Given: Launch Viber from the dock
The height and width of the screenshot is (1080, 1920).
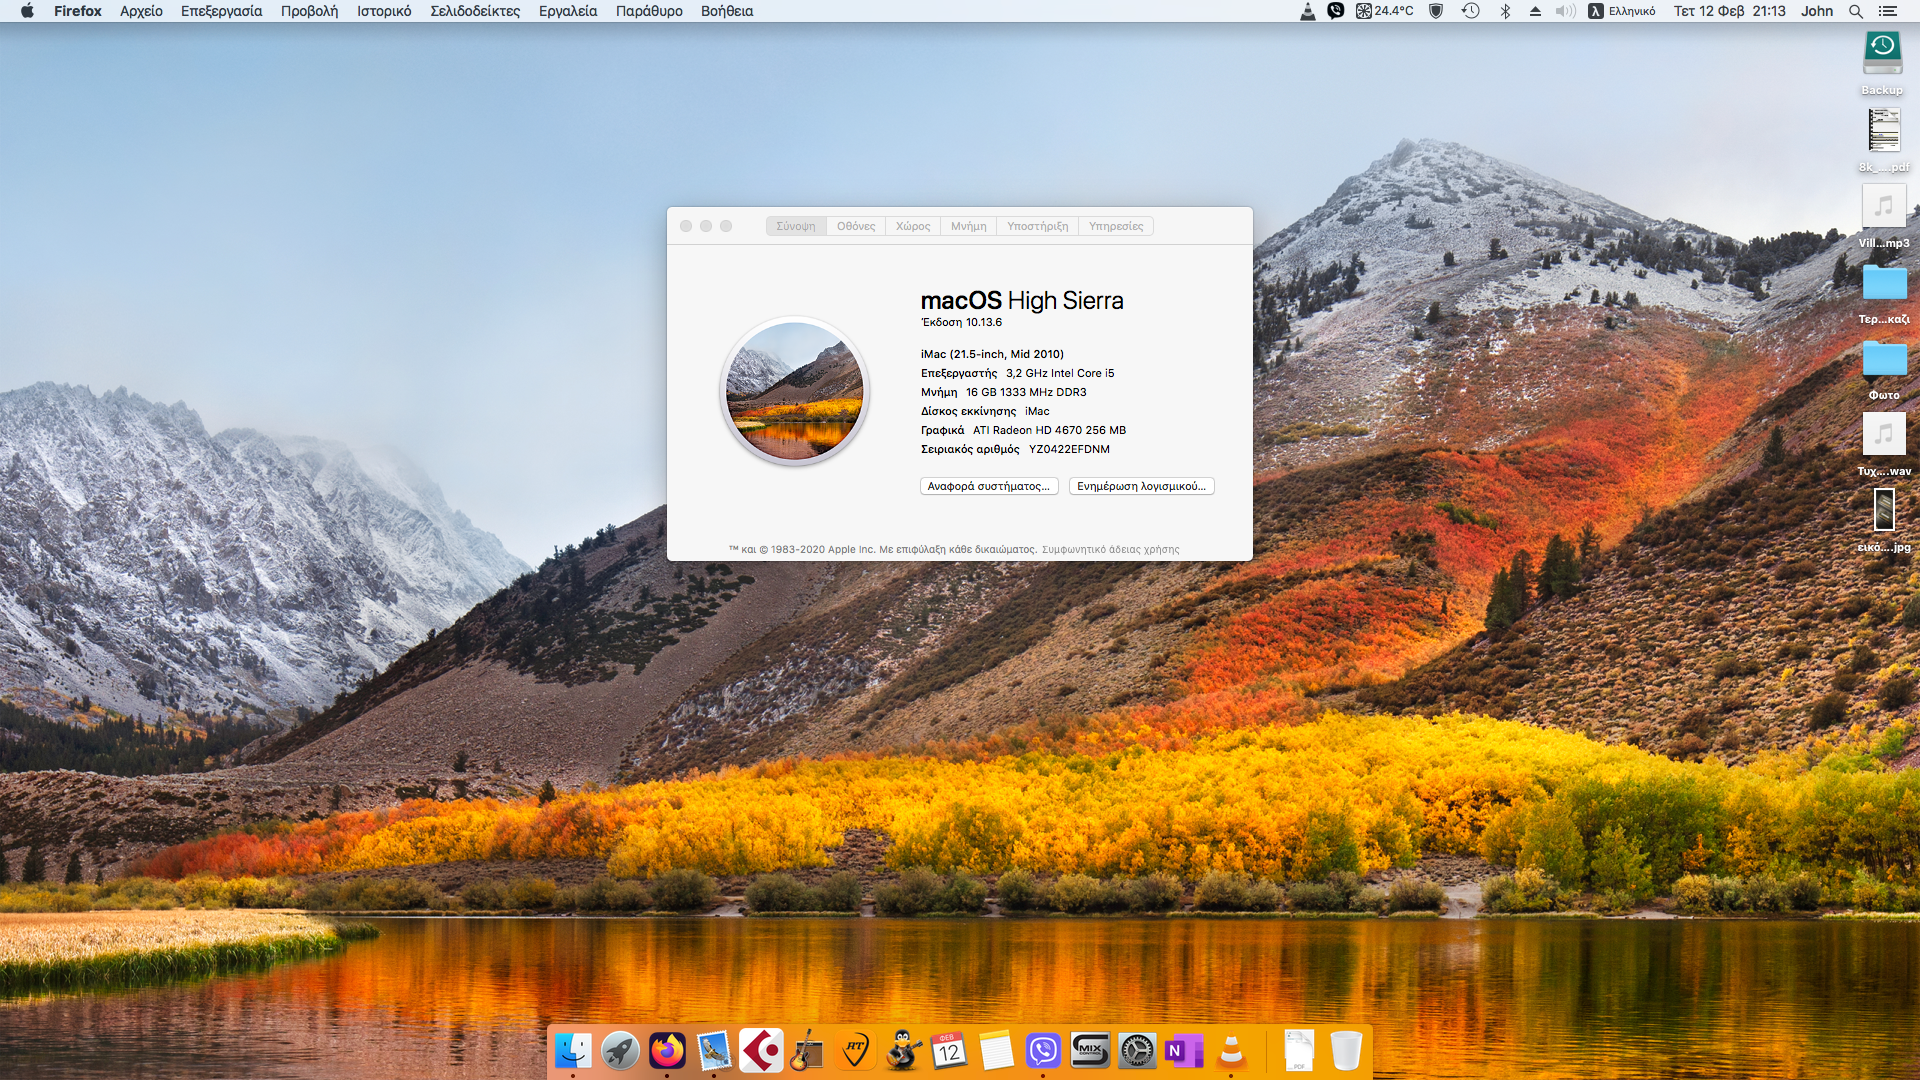Looking at the screenshot, I should click(x=1043, y=1051).
